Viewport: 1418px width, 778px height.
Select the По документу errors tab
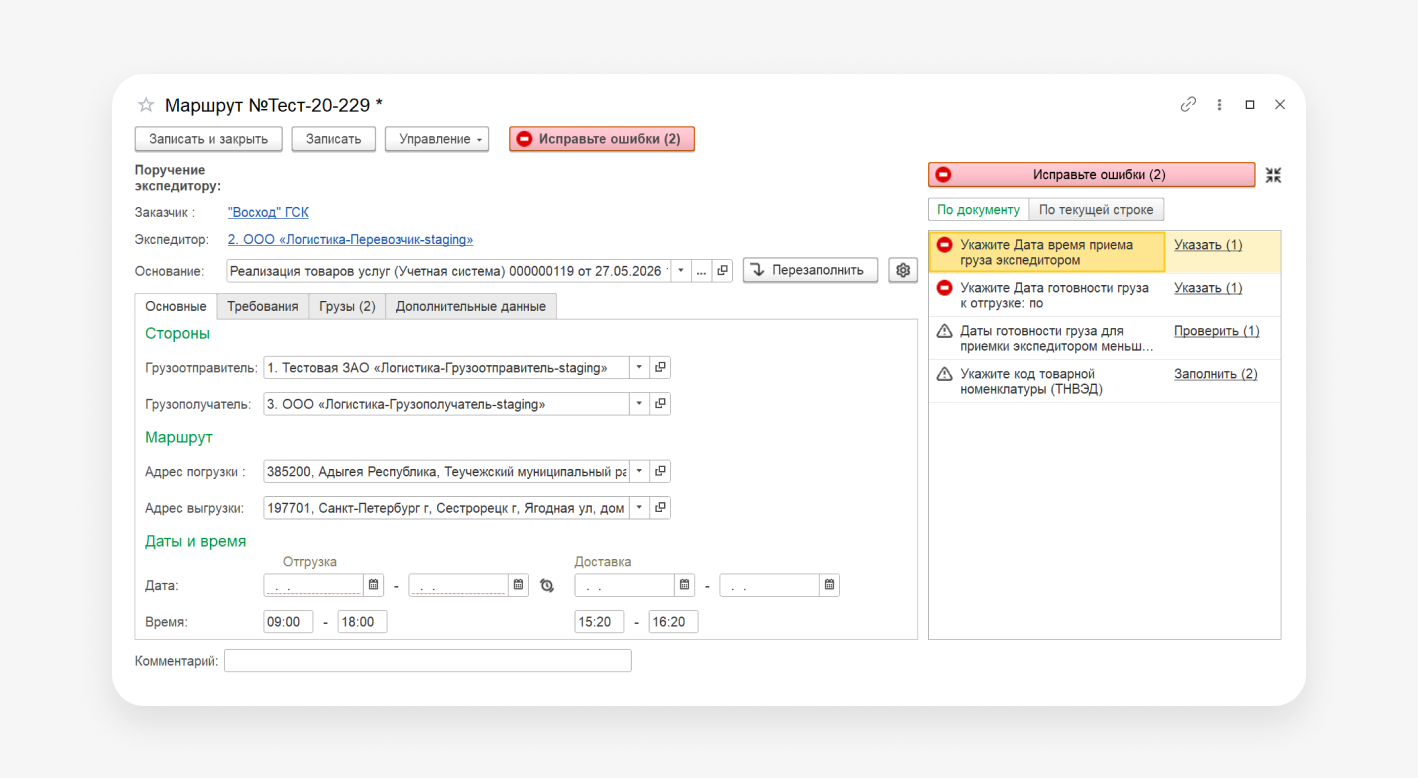click(979, 210)
